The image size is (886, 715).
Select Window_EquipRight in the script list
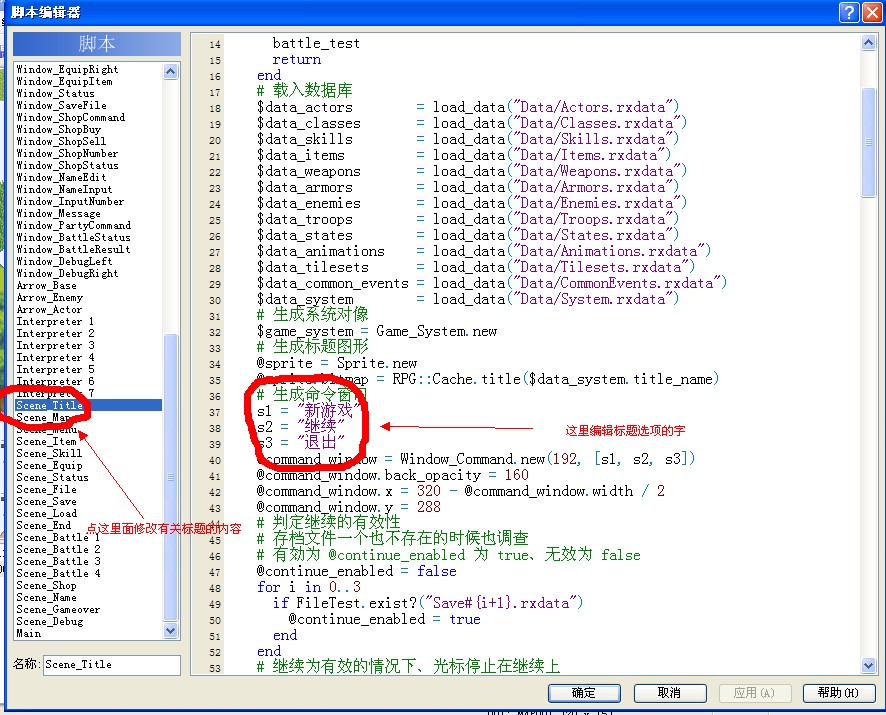coord(67,70)
